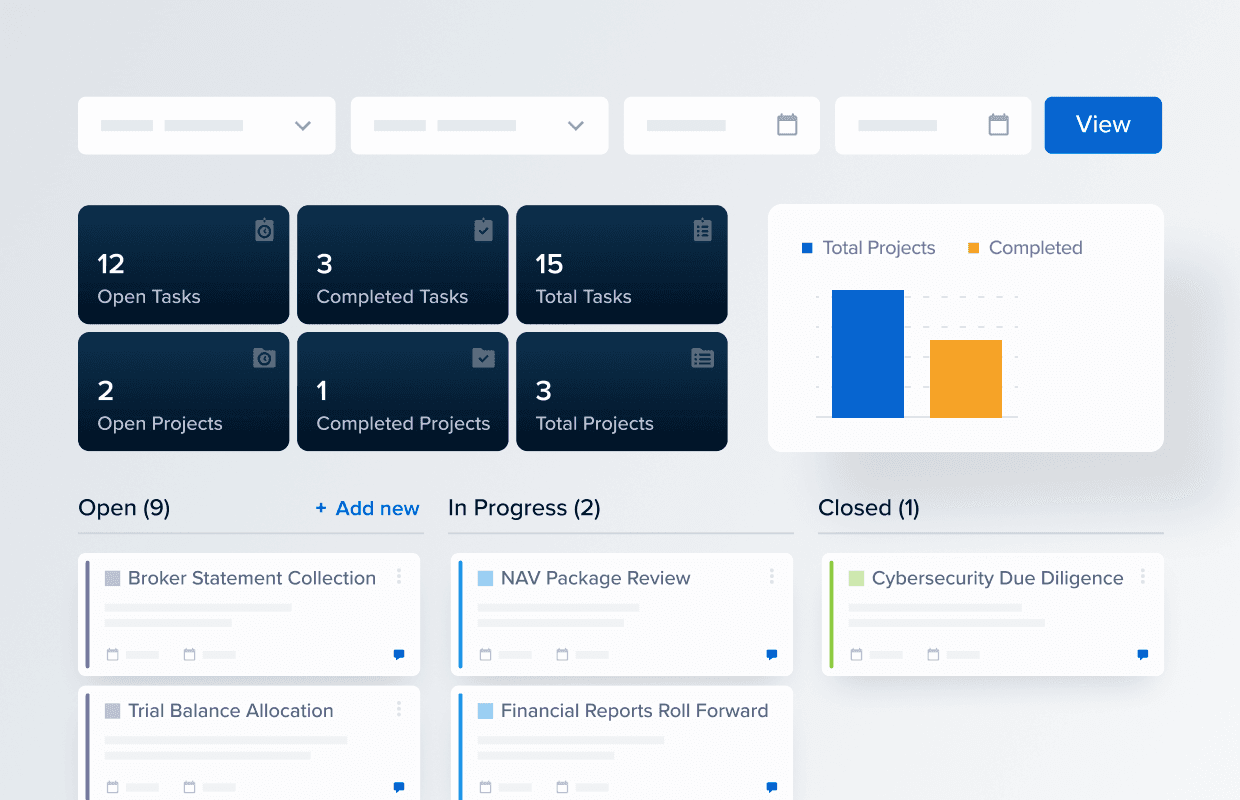
Task: Click Add new in Open column
Action: coord(368,508)
